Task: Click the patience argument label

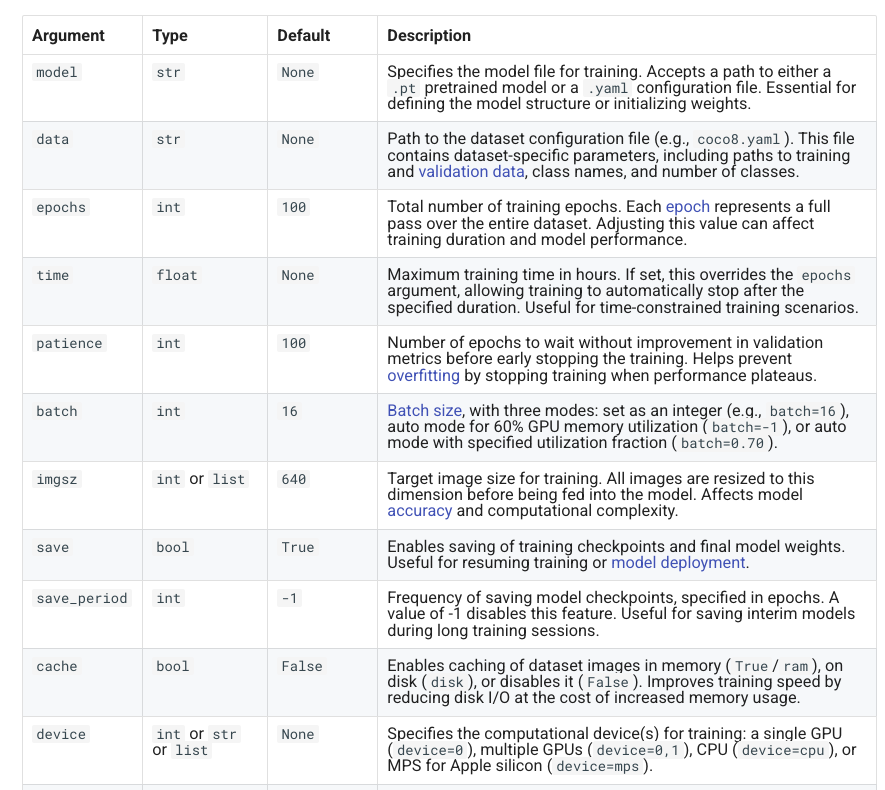Action: coord(69,343)
